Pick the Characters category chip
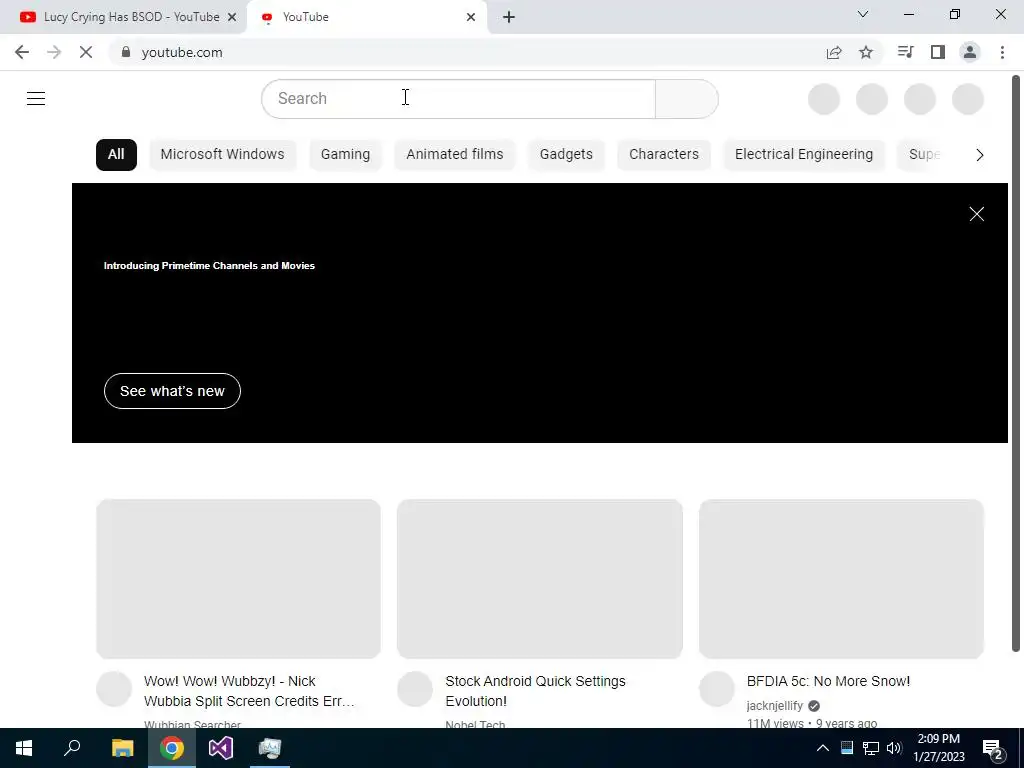This screenshot has height=768, width=1024. [664, 155]
